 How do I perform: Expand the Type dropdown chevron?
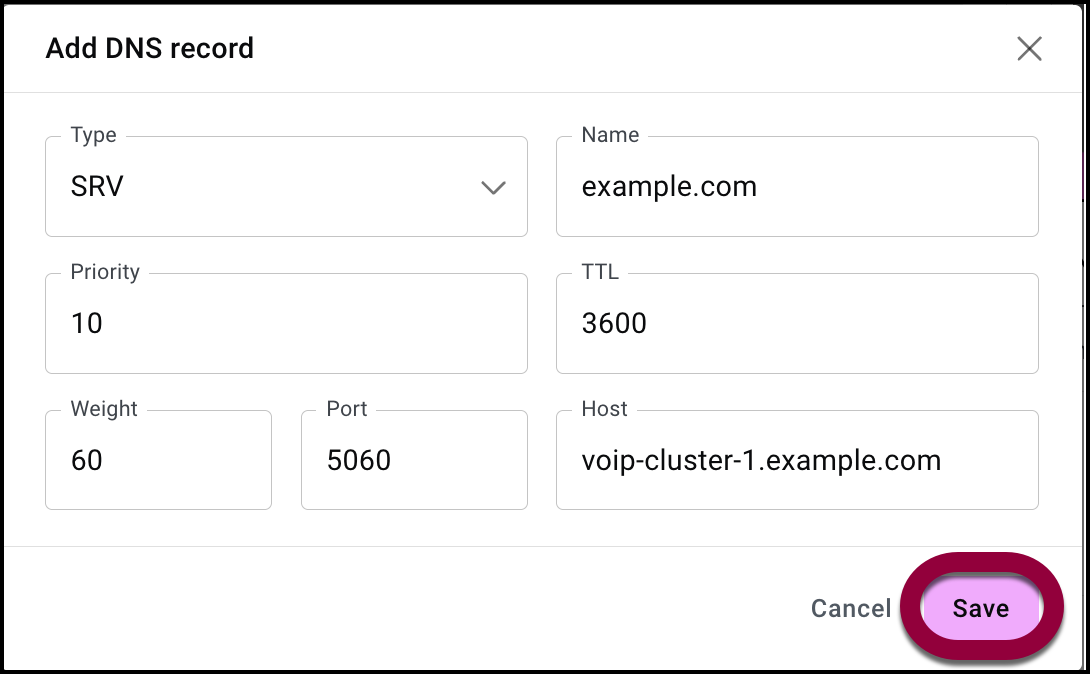point(493,187)
